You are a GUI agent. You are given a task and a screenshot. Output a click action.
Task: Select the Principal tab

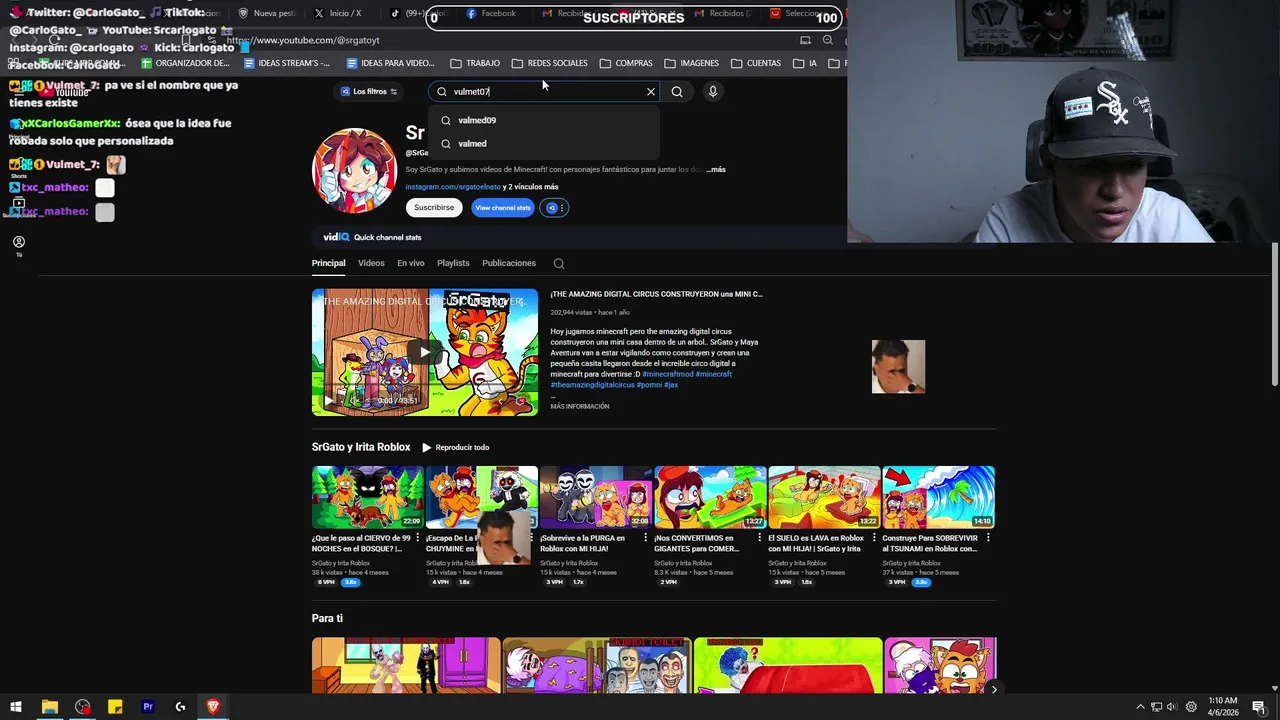328,263
